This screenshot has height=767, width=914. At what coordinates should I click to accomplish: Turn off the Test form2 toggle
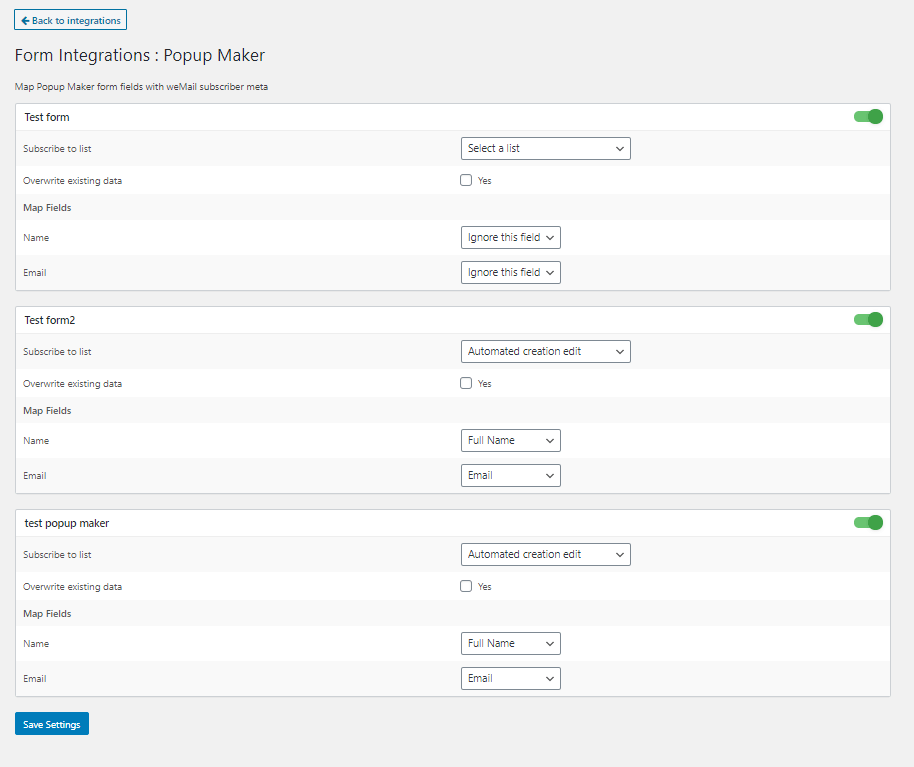click(868, 319)
